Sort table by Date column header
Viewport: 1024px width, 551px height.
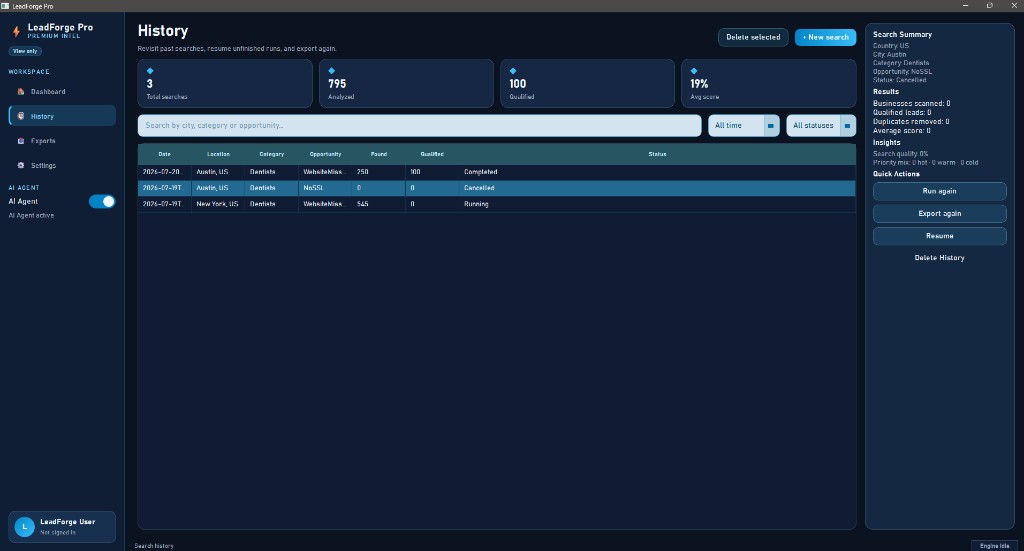pos(164,154)
